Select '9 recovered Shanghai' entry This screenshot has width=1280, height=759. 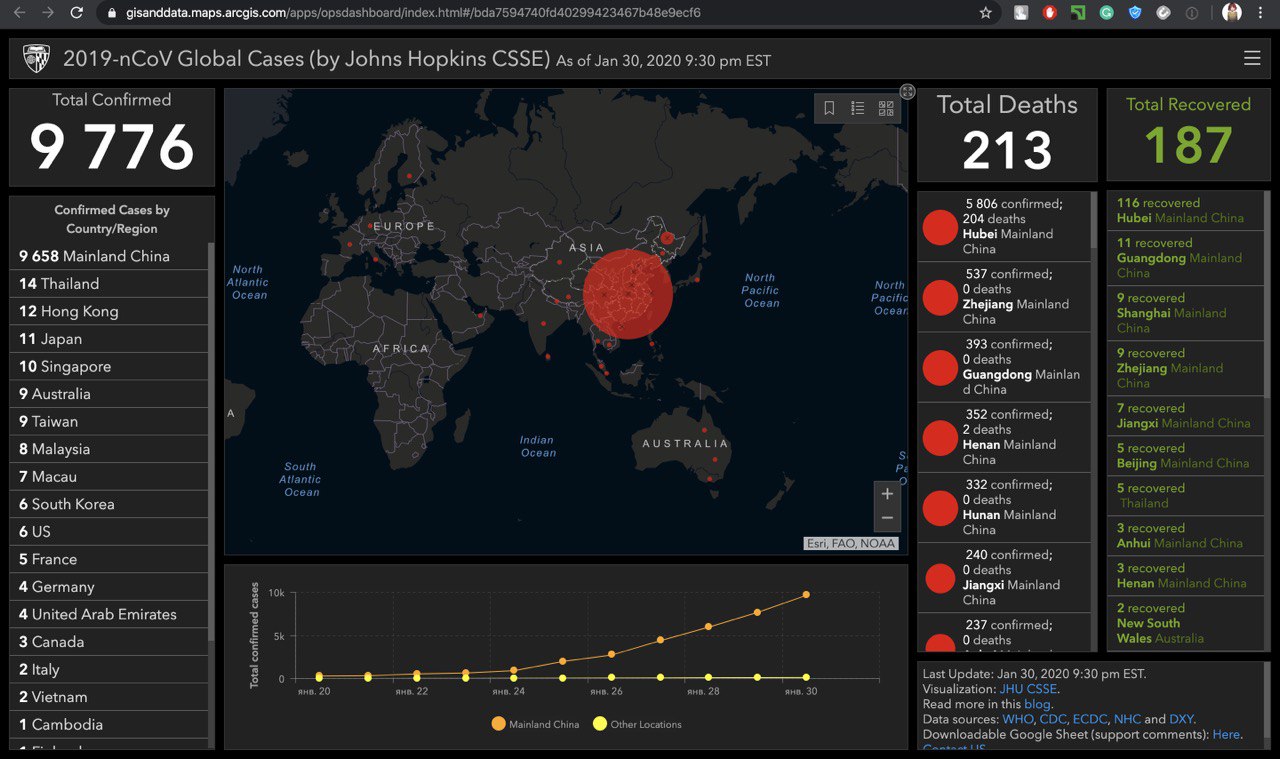point(1185,314)
